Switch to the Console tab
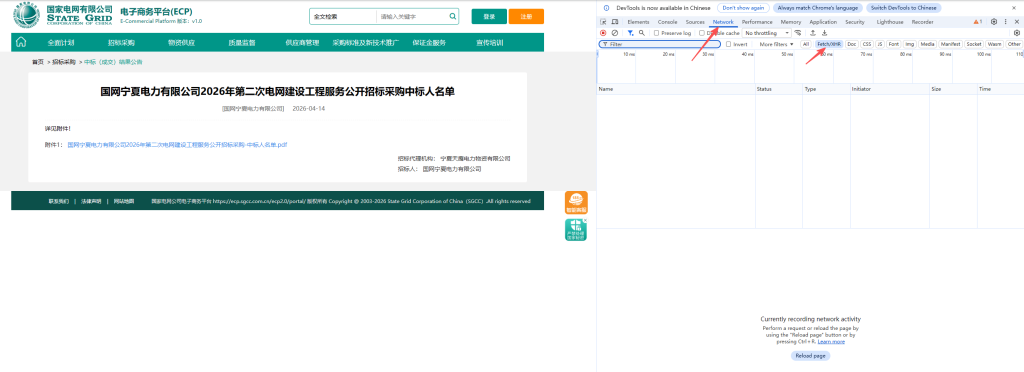The image size is (1024, 372). pos(667,22)
